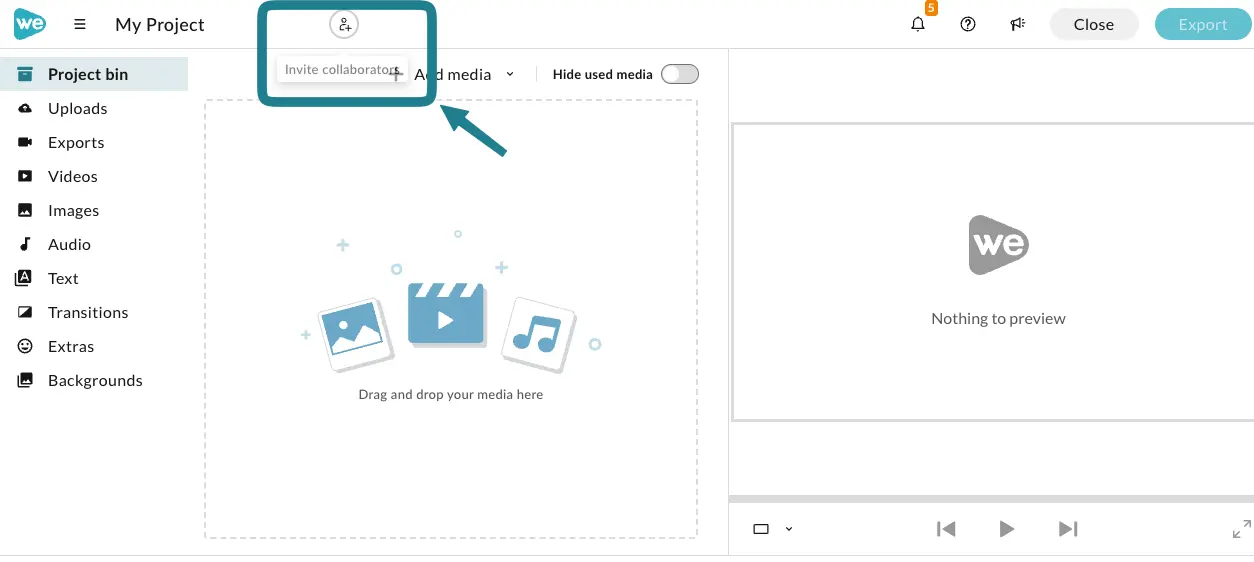Close the project with Close button
This screenshot has width=1254, height=562.
pyautogui.click(x=1094, y=25)
